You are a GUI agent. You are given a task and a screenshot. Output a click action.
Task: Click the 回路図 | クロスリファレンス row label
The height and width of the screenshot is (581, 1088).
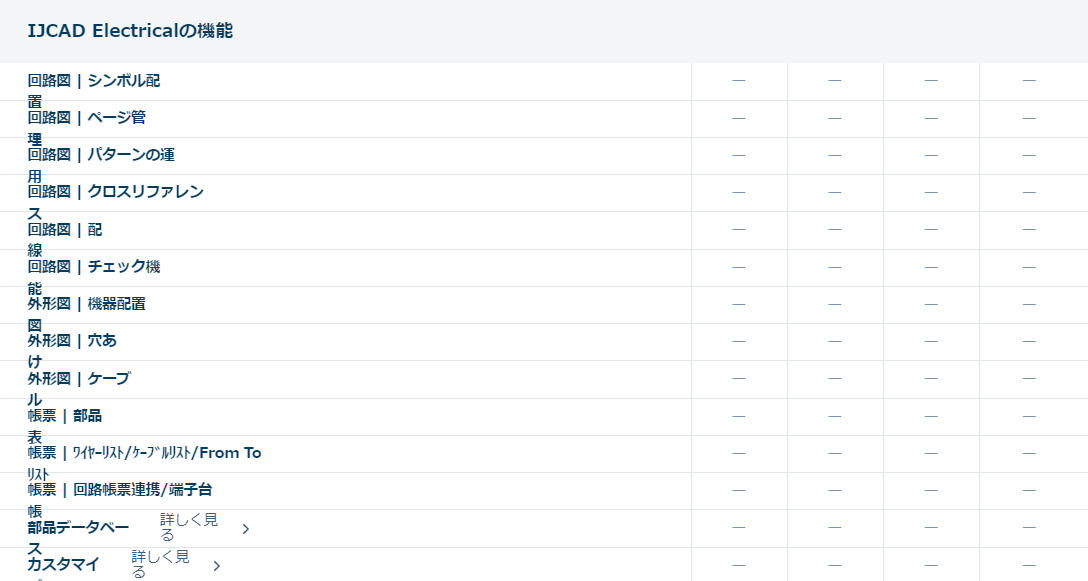tap(116, 192)
